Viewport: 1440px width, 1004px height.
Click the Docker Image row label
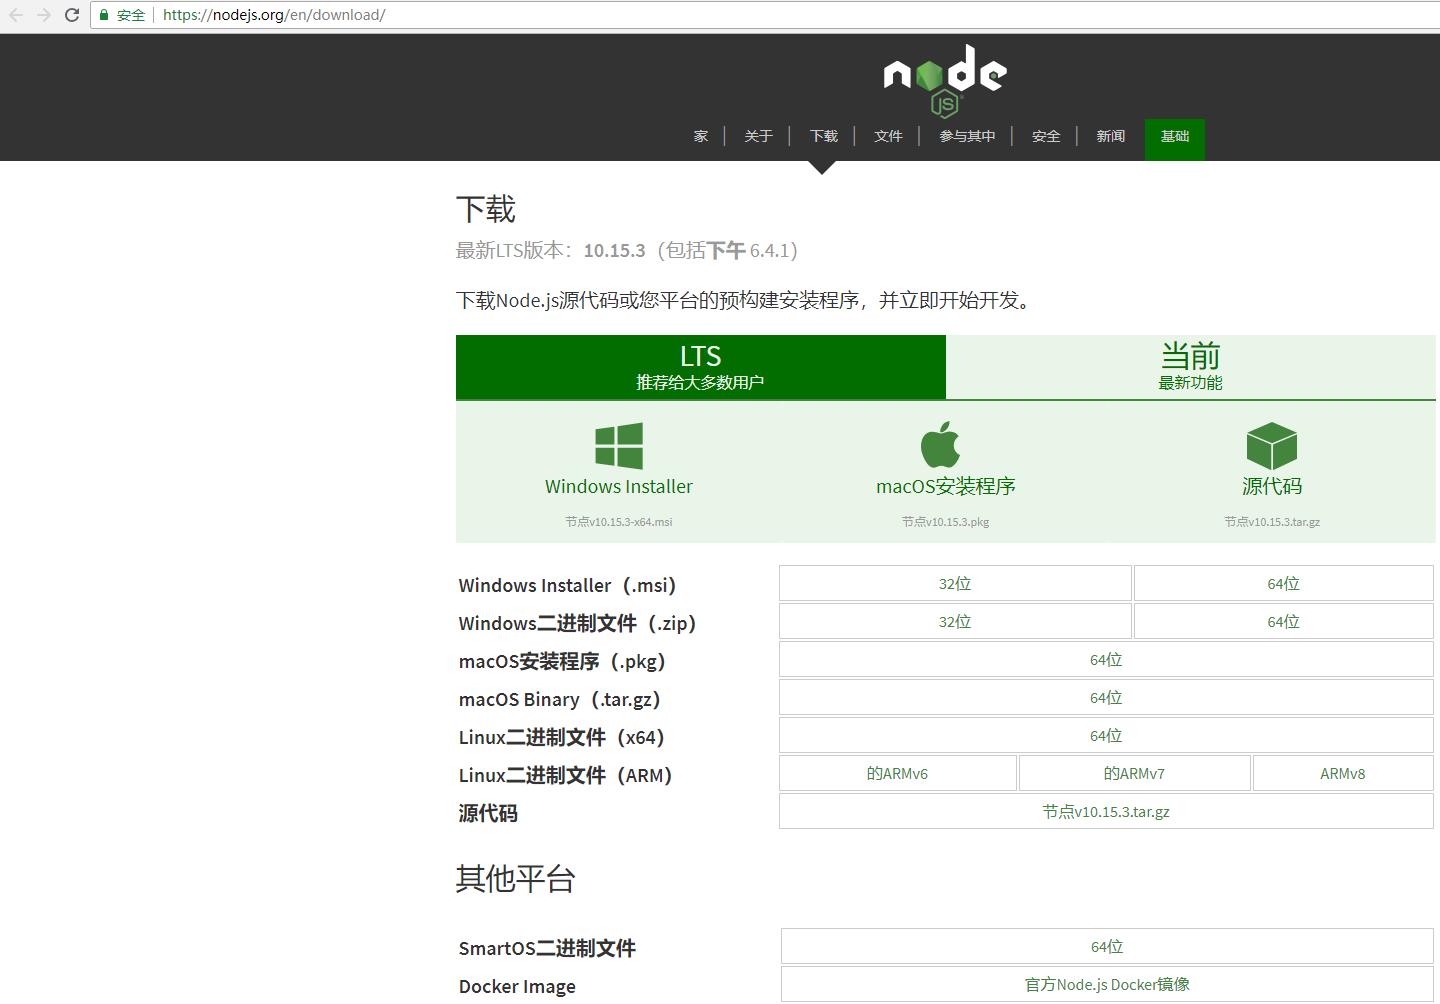(x=517, y=987)
